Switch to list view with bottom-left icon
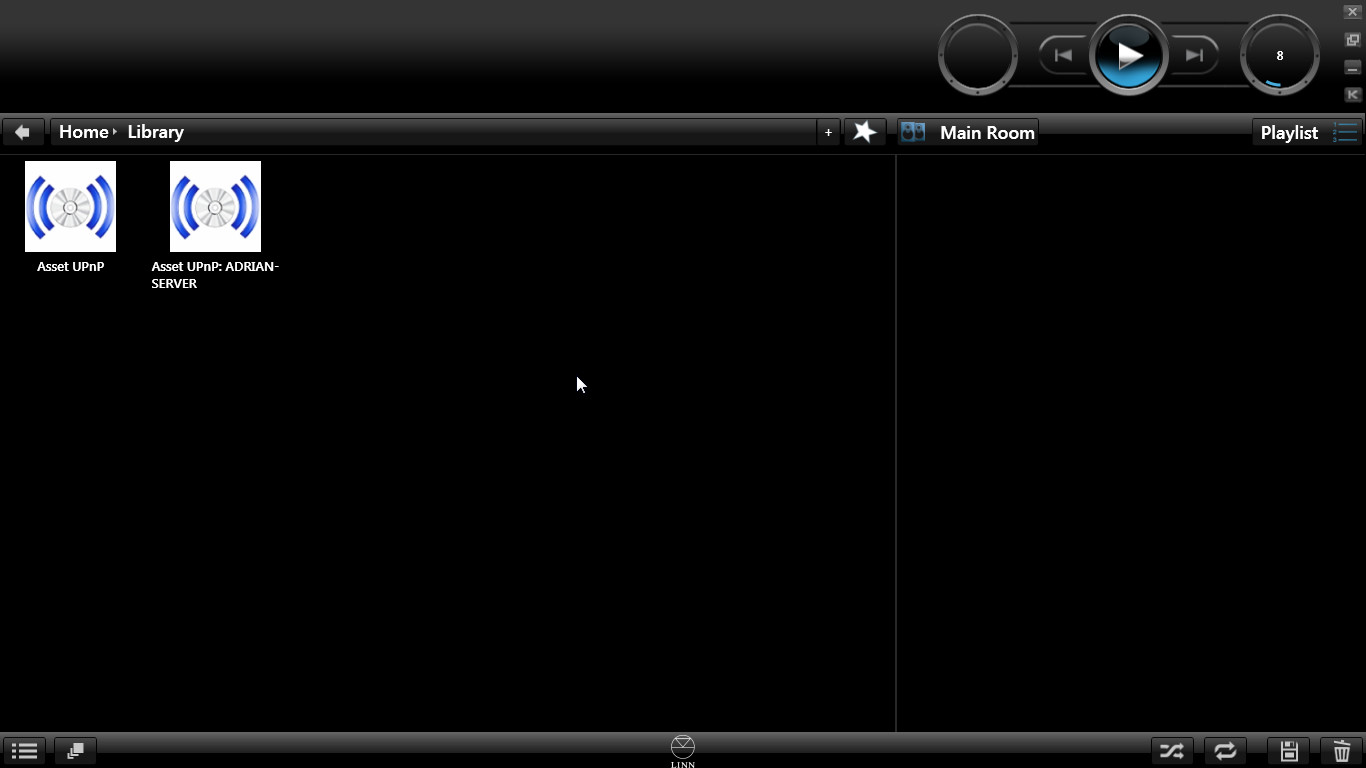Screen dimensions: 1366x768 (x=24, y=751)
